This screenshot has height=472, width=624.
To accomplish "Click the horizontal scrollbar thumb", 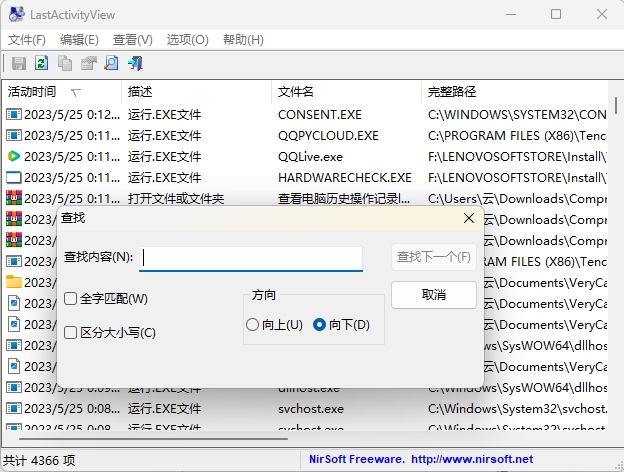I will pos(153,439).
